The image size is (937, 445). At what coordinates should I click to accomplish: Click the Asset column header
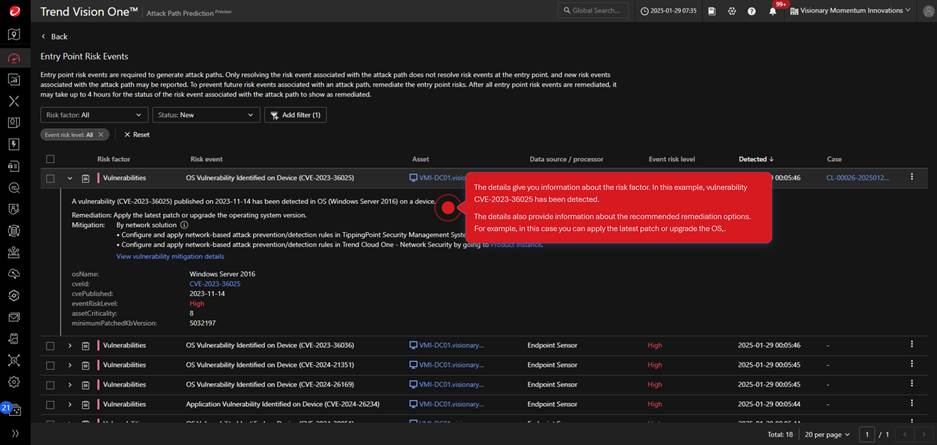pyautogui.click(x=421, y=159)
